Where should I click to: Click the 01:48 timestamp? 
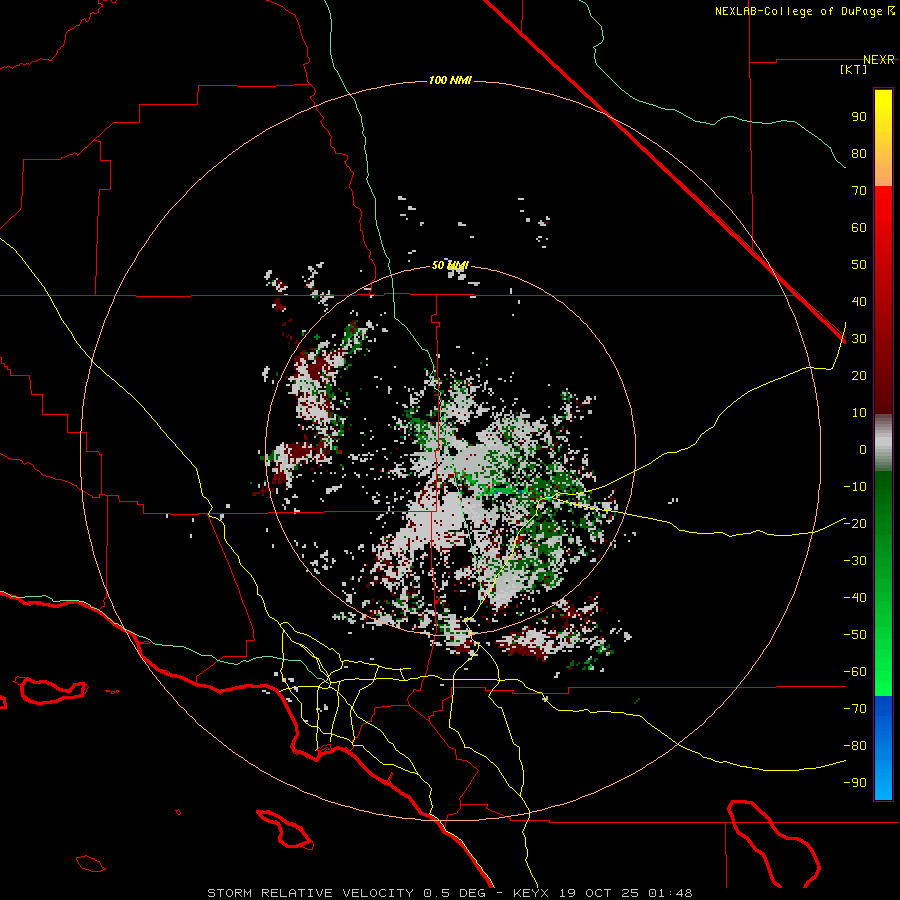tap(671, 893)
